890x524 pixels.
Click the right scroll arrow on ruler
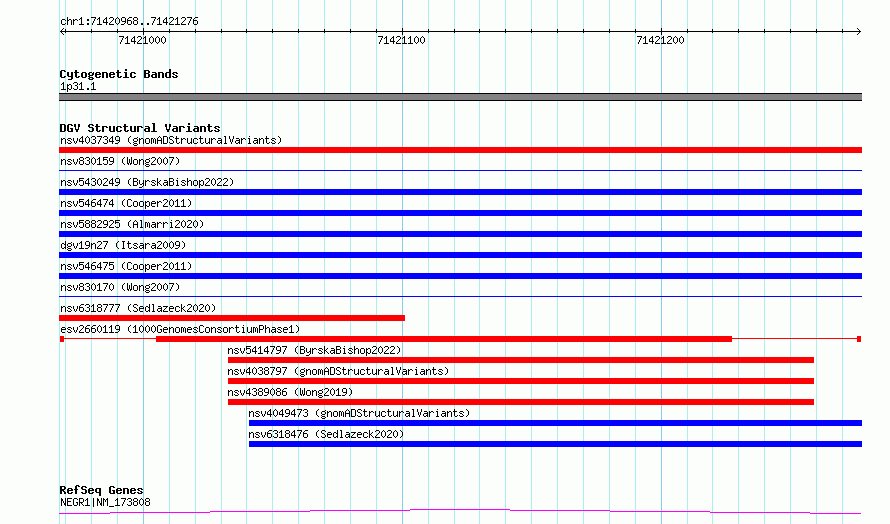[x=858, y=31]
